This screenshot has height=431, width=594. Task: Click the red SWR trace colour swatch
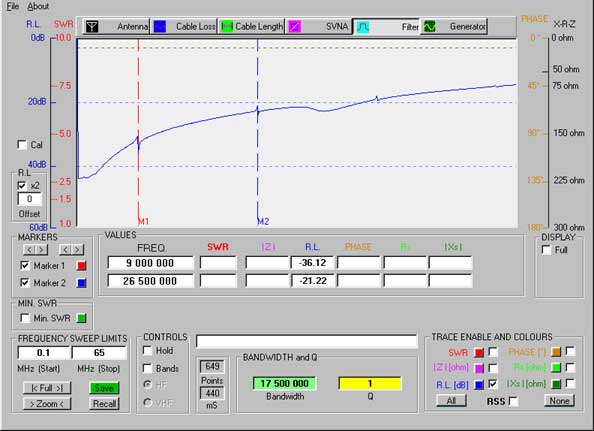(479, 353)
